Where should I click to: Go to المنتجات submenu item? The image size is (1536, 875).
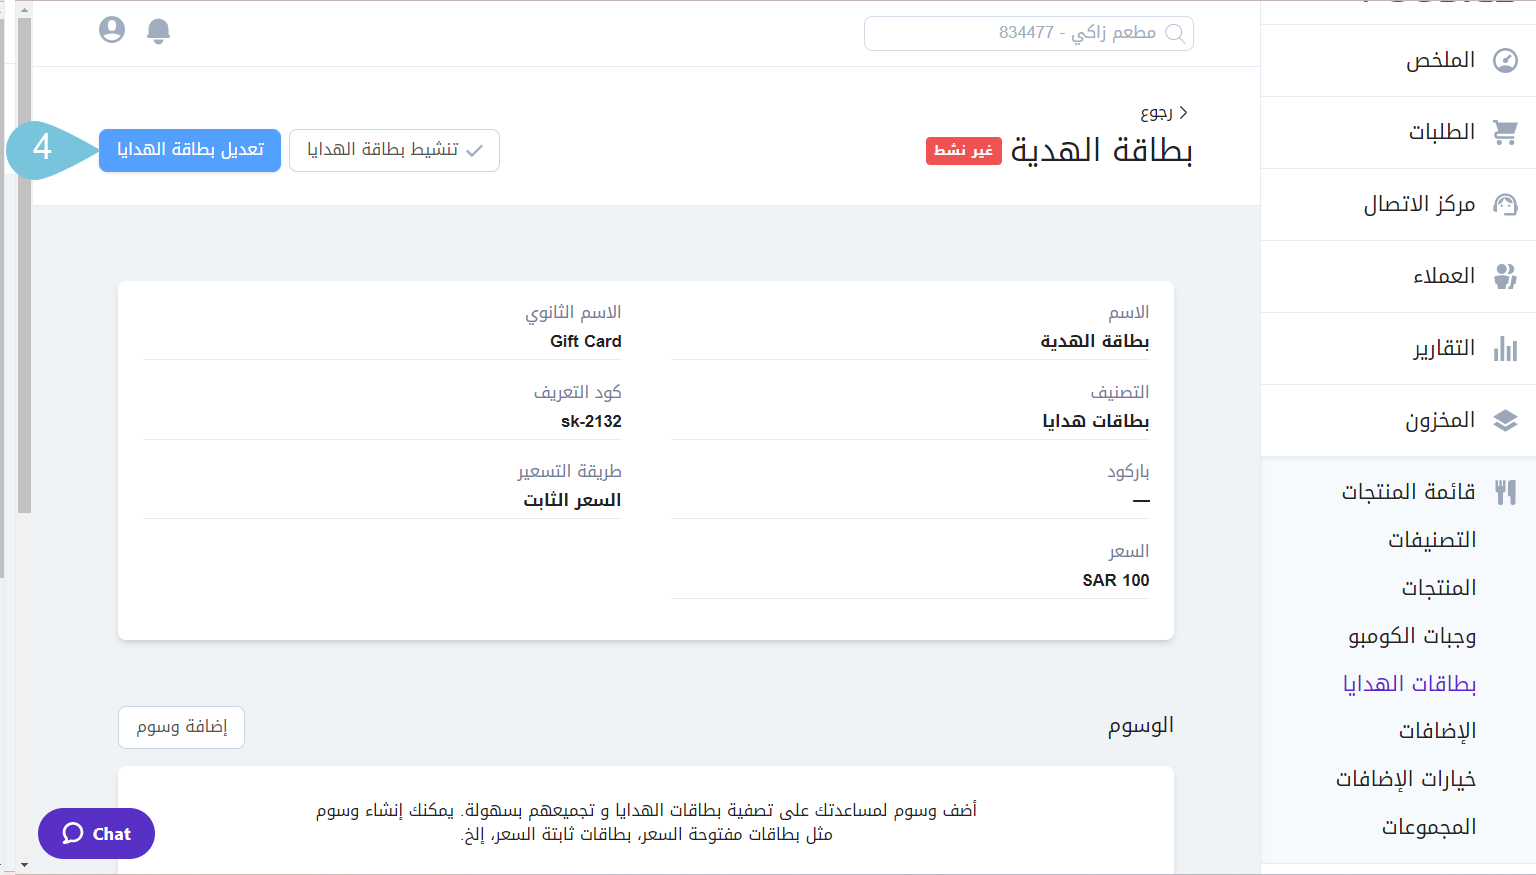tap(1439, 588)
